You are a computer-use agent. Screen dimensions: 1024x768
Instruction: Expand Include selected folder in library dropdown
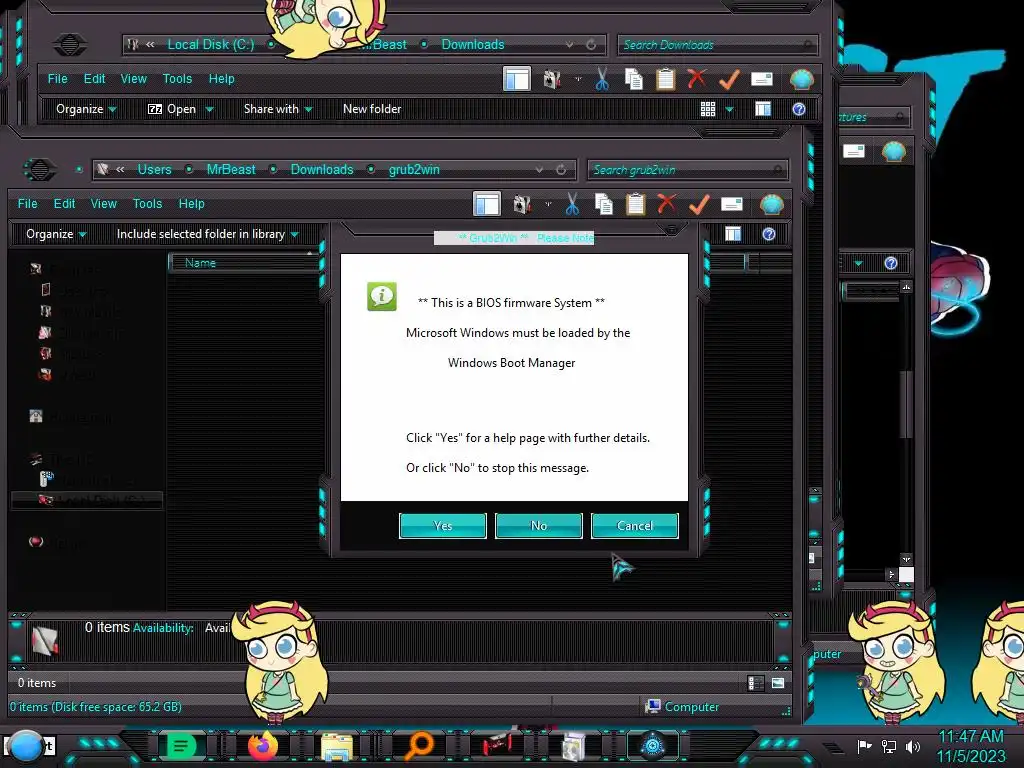point(208,234)
